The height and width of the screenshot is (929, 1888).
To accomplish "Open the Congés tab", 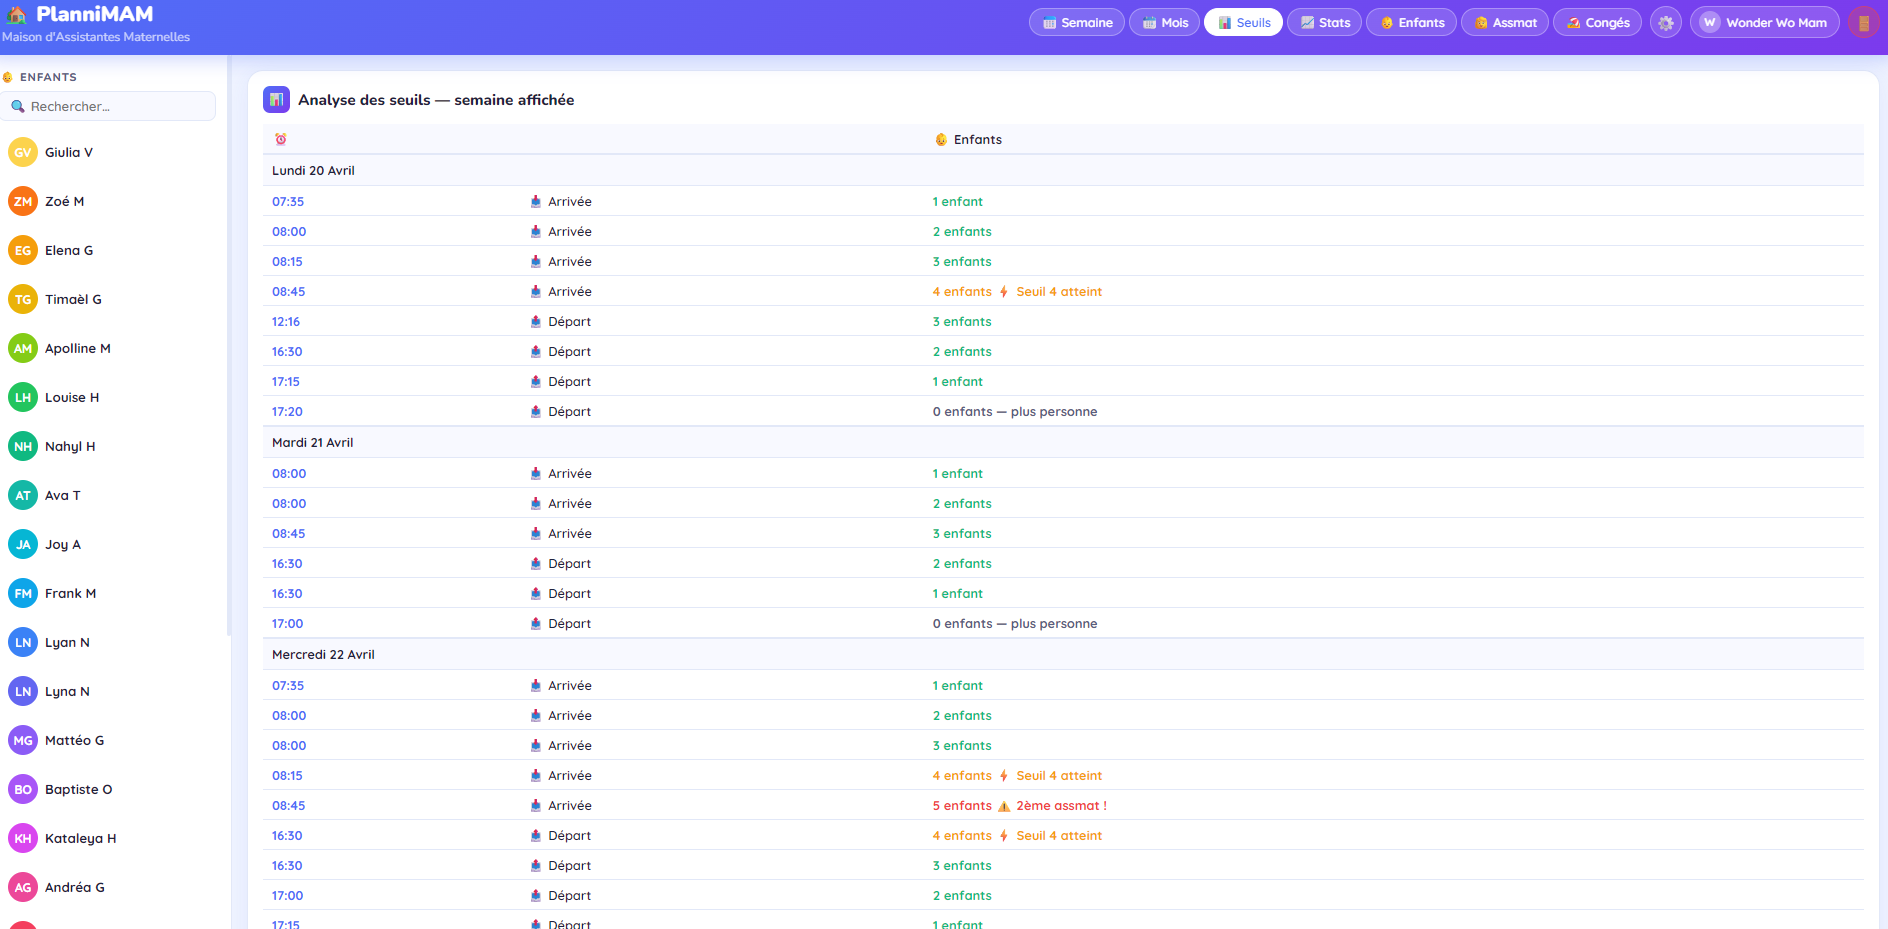I will (1596, 22).
